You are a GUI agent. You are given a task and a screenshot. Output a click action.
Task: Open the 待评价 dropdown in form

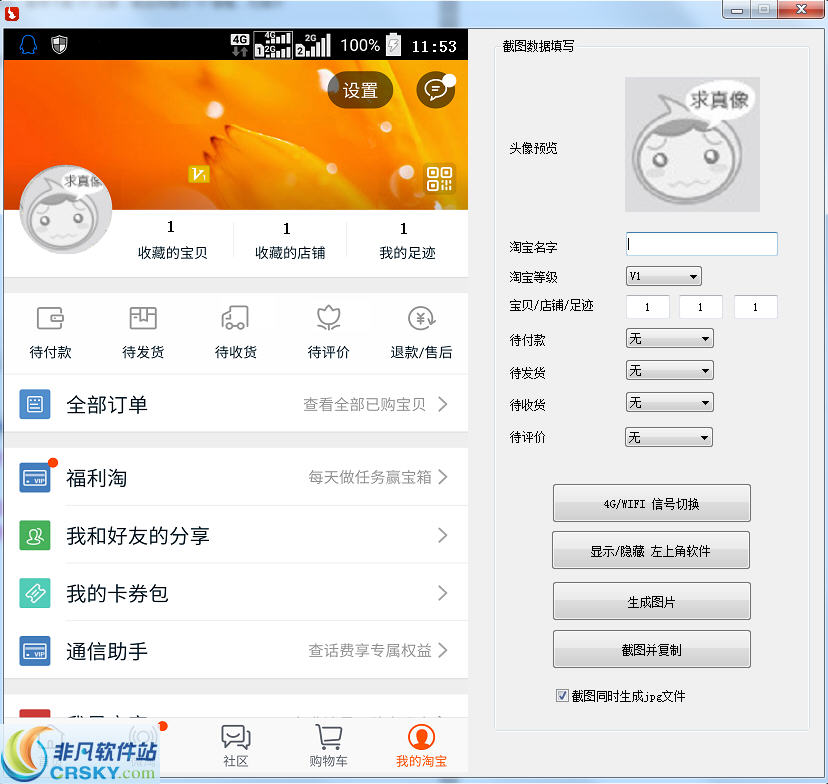pos(669,437)
